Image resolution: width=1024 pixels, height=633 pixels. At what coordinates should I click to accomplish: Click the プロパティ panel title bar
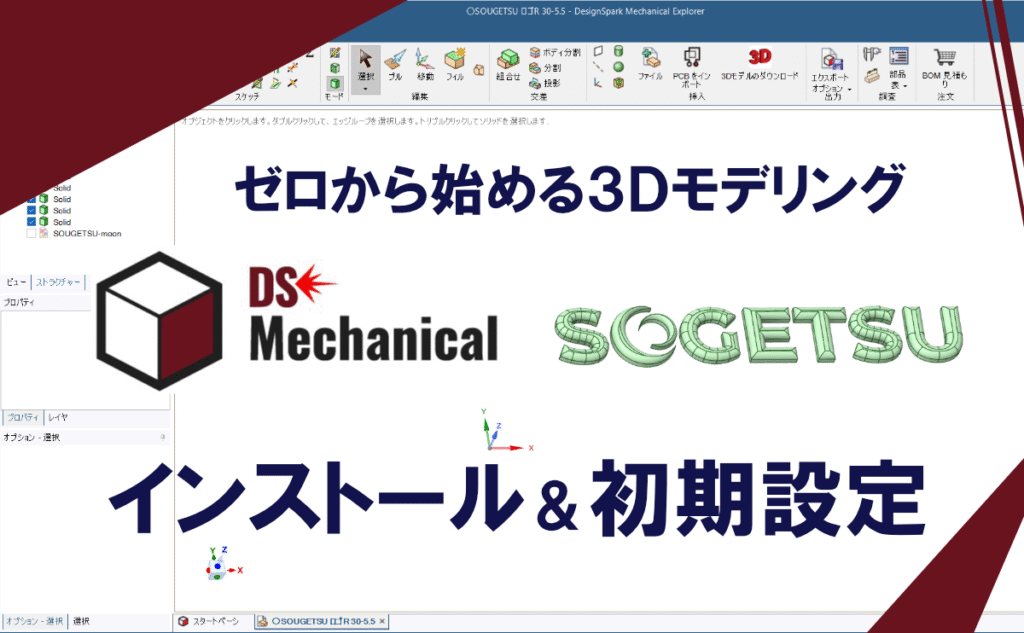[46, 302]
